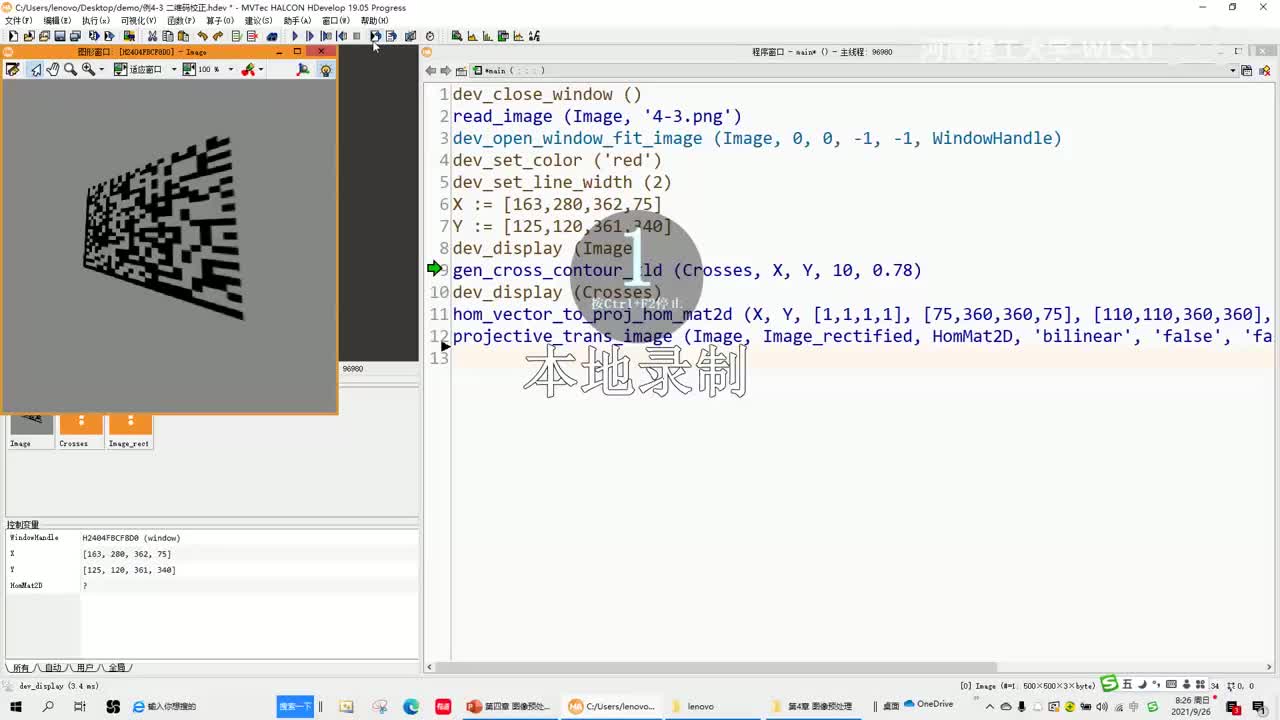Click the open program folder icon

pos(29,36)
